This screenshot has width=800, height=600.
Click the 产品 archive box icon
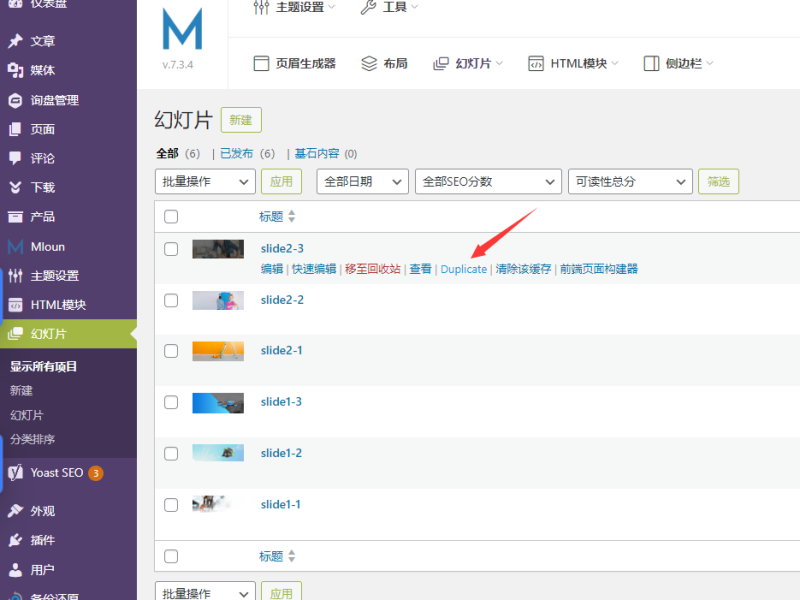click(15, 217)
